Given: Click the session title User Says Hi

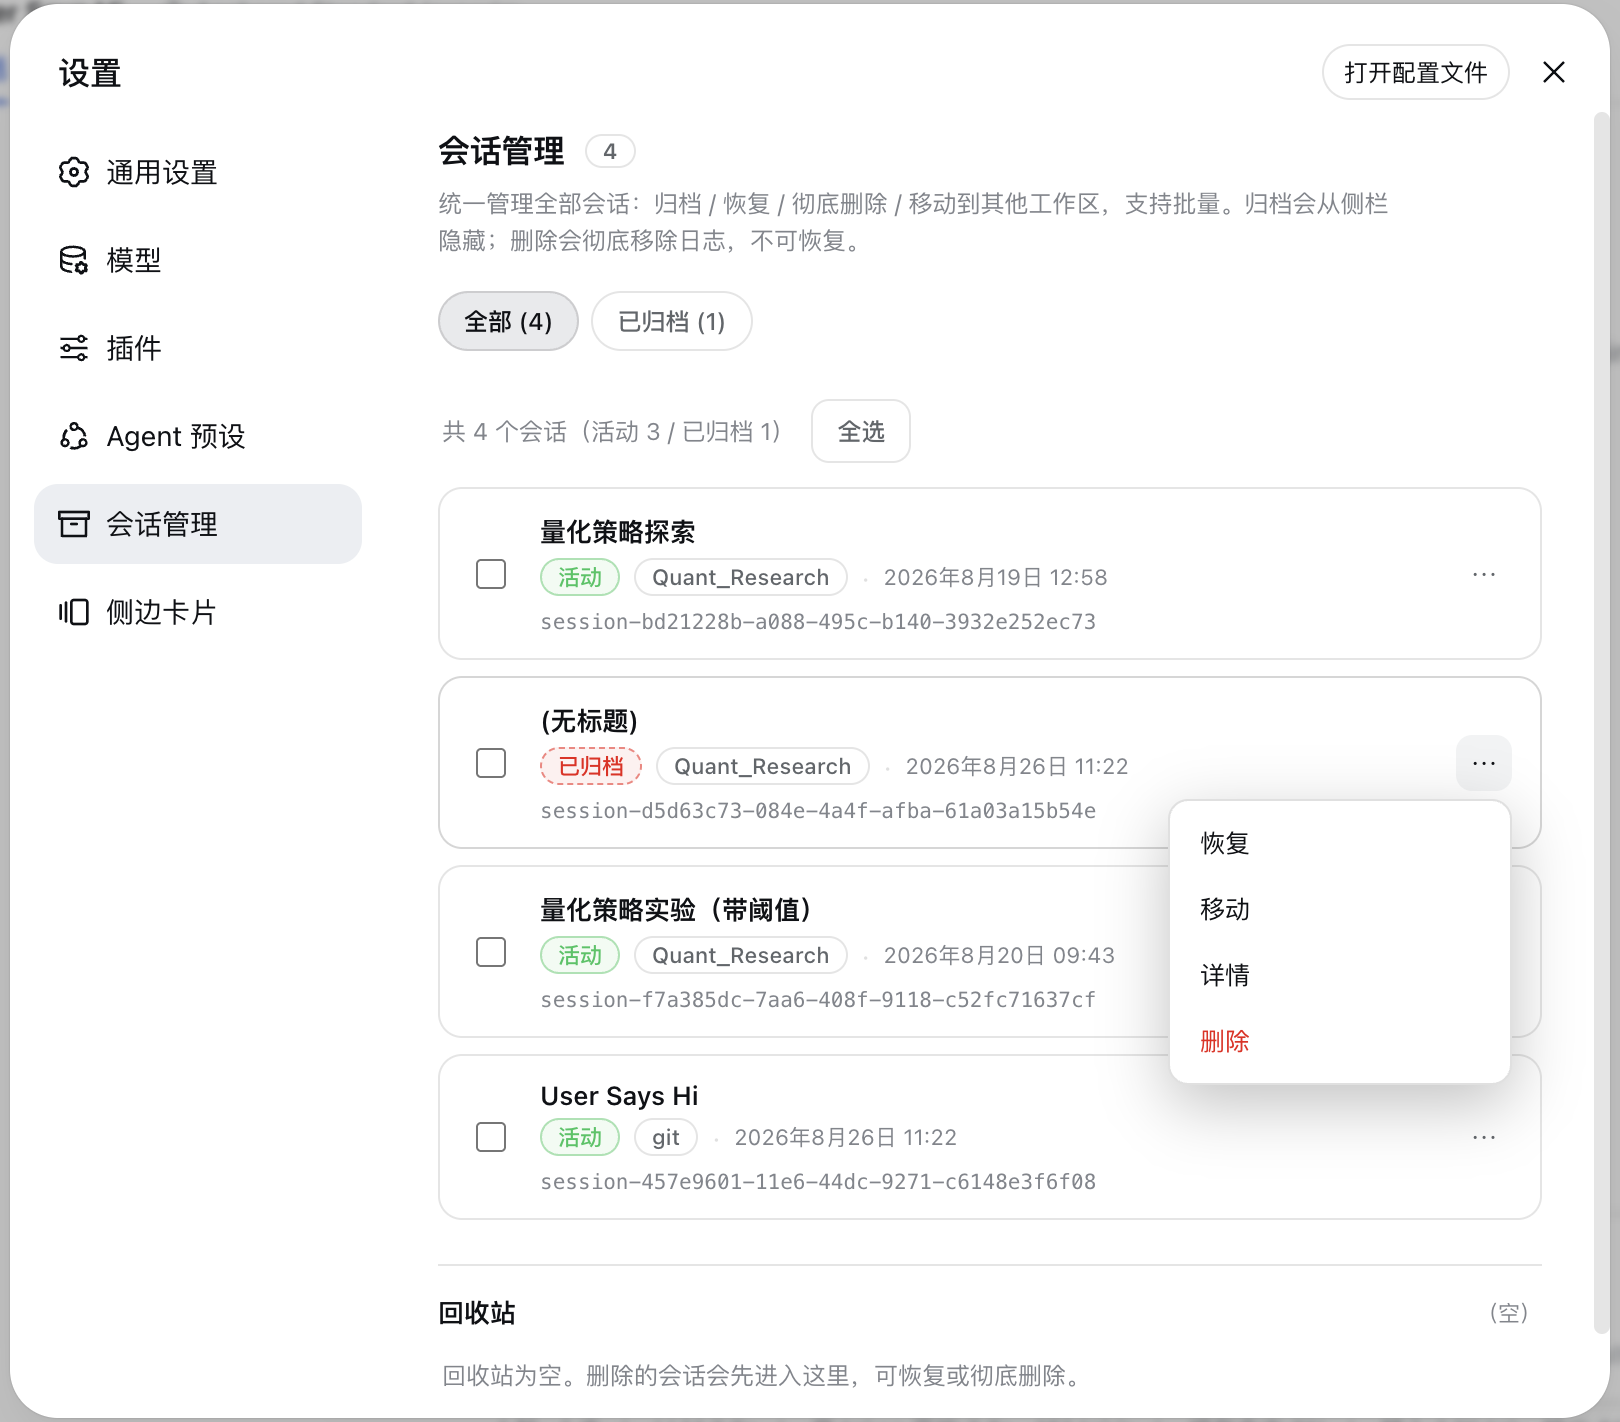Looking at the screenshot, I should [620, 1096].
